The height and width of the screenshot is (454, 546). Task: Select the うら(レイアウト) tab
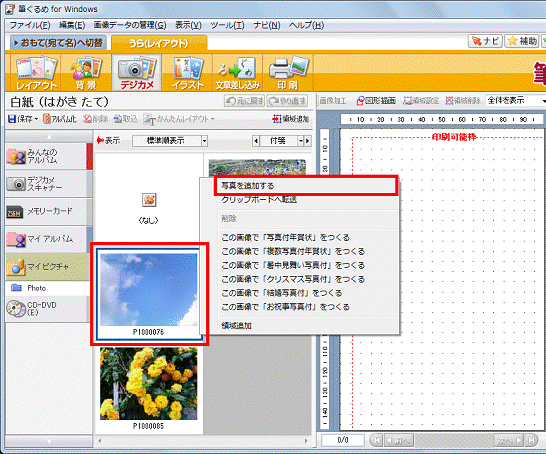[159, 43]
